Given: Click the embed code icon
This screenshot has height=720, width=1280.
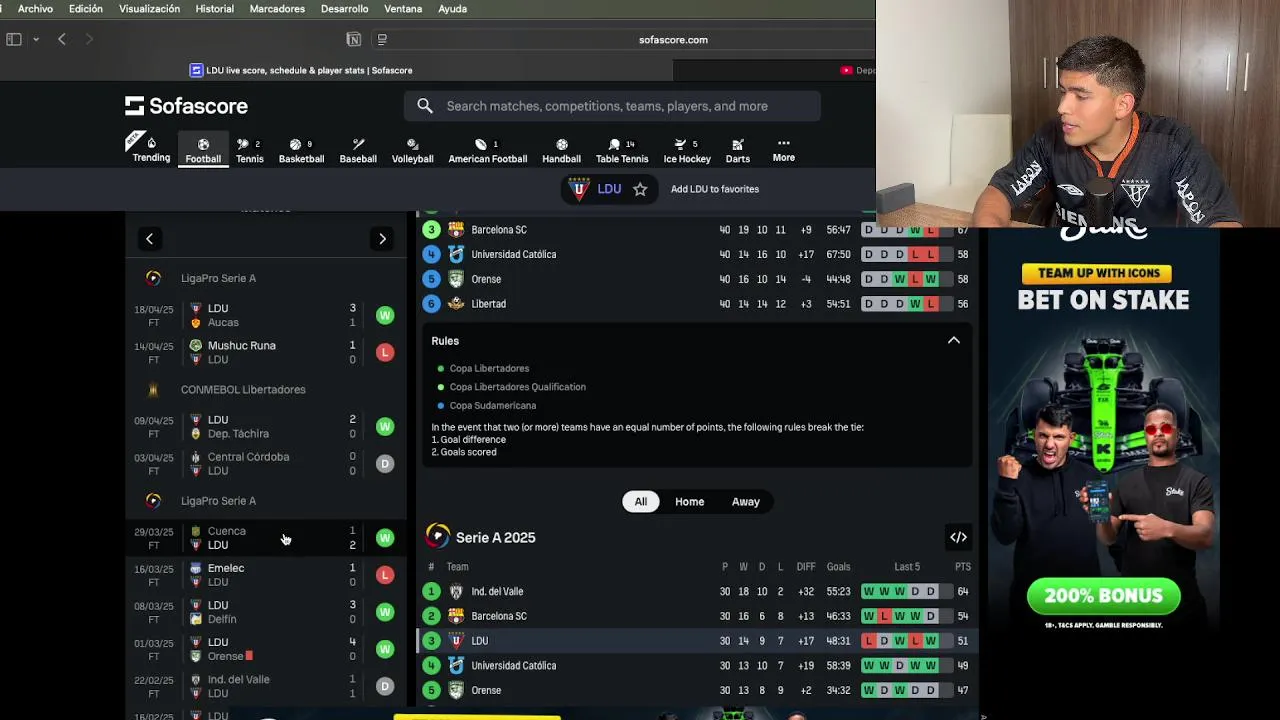Looking at the screenshot, I should (958, 538).
